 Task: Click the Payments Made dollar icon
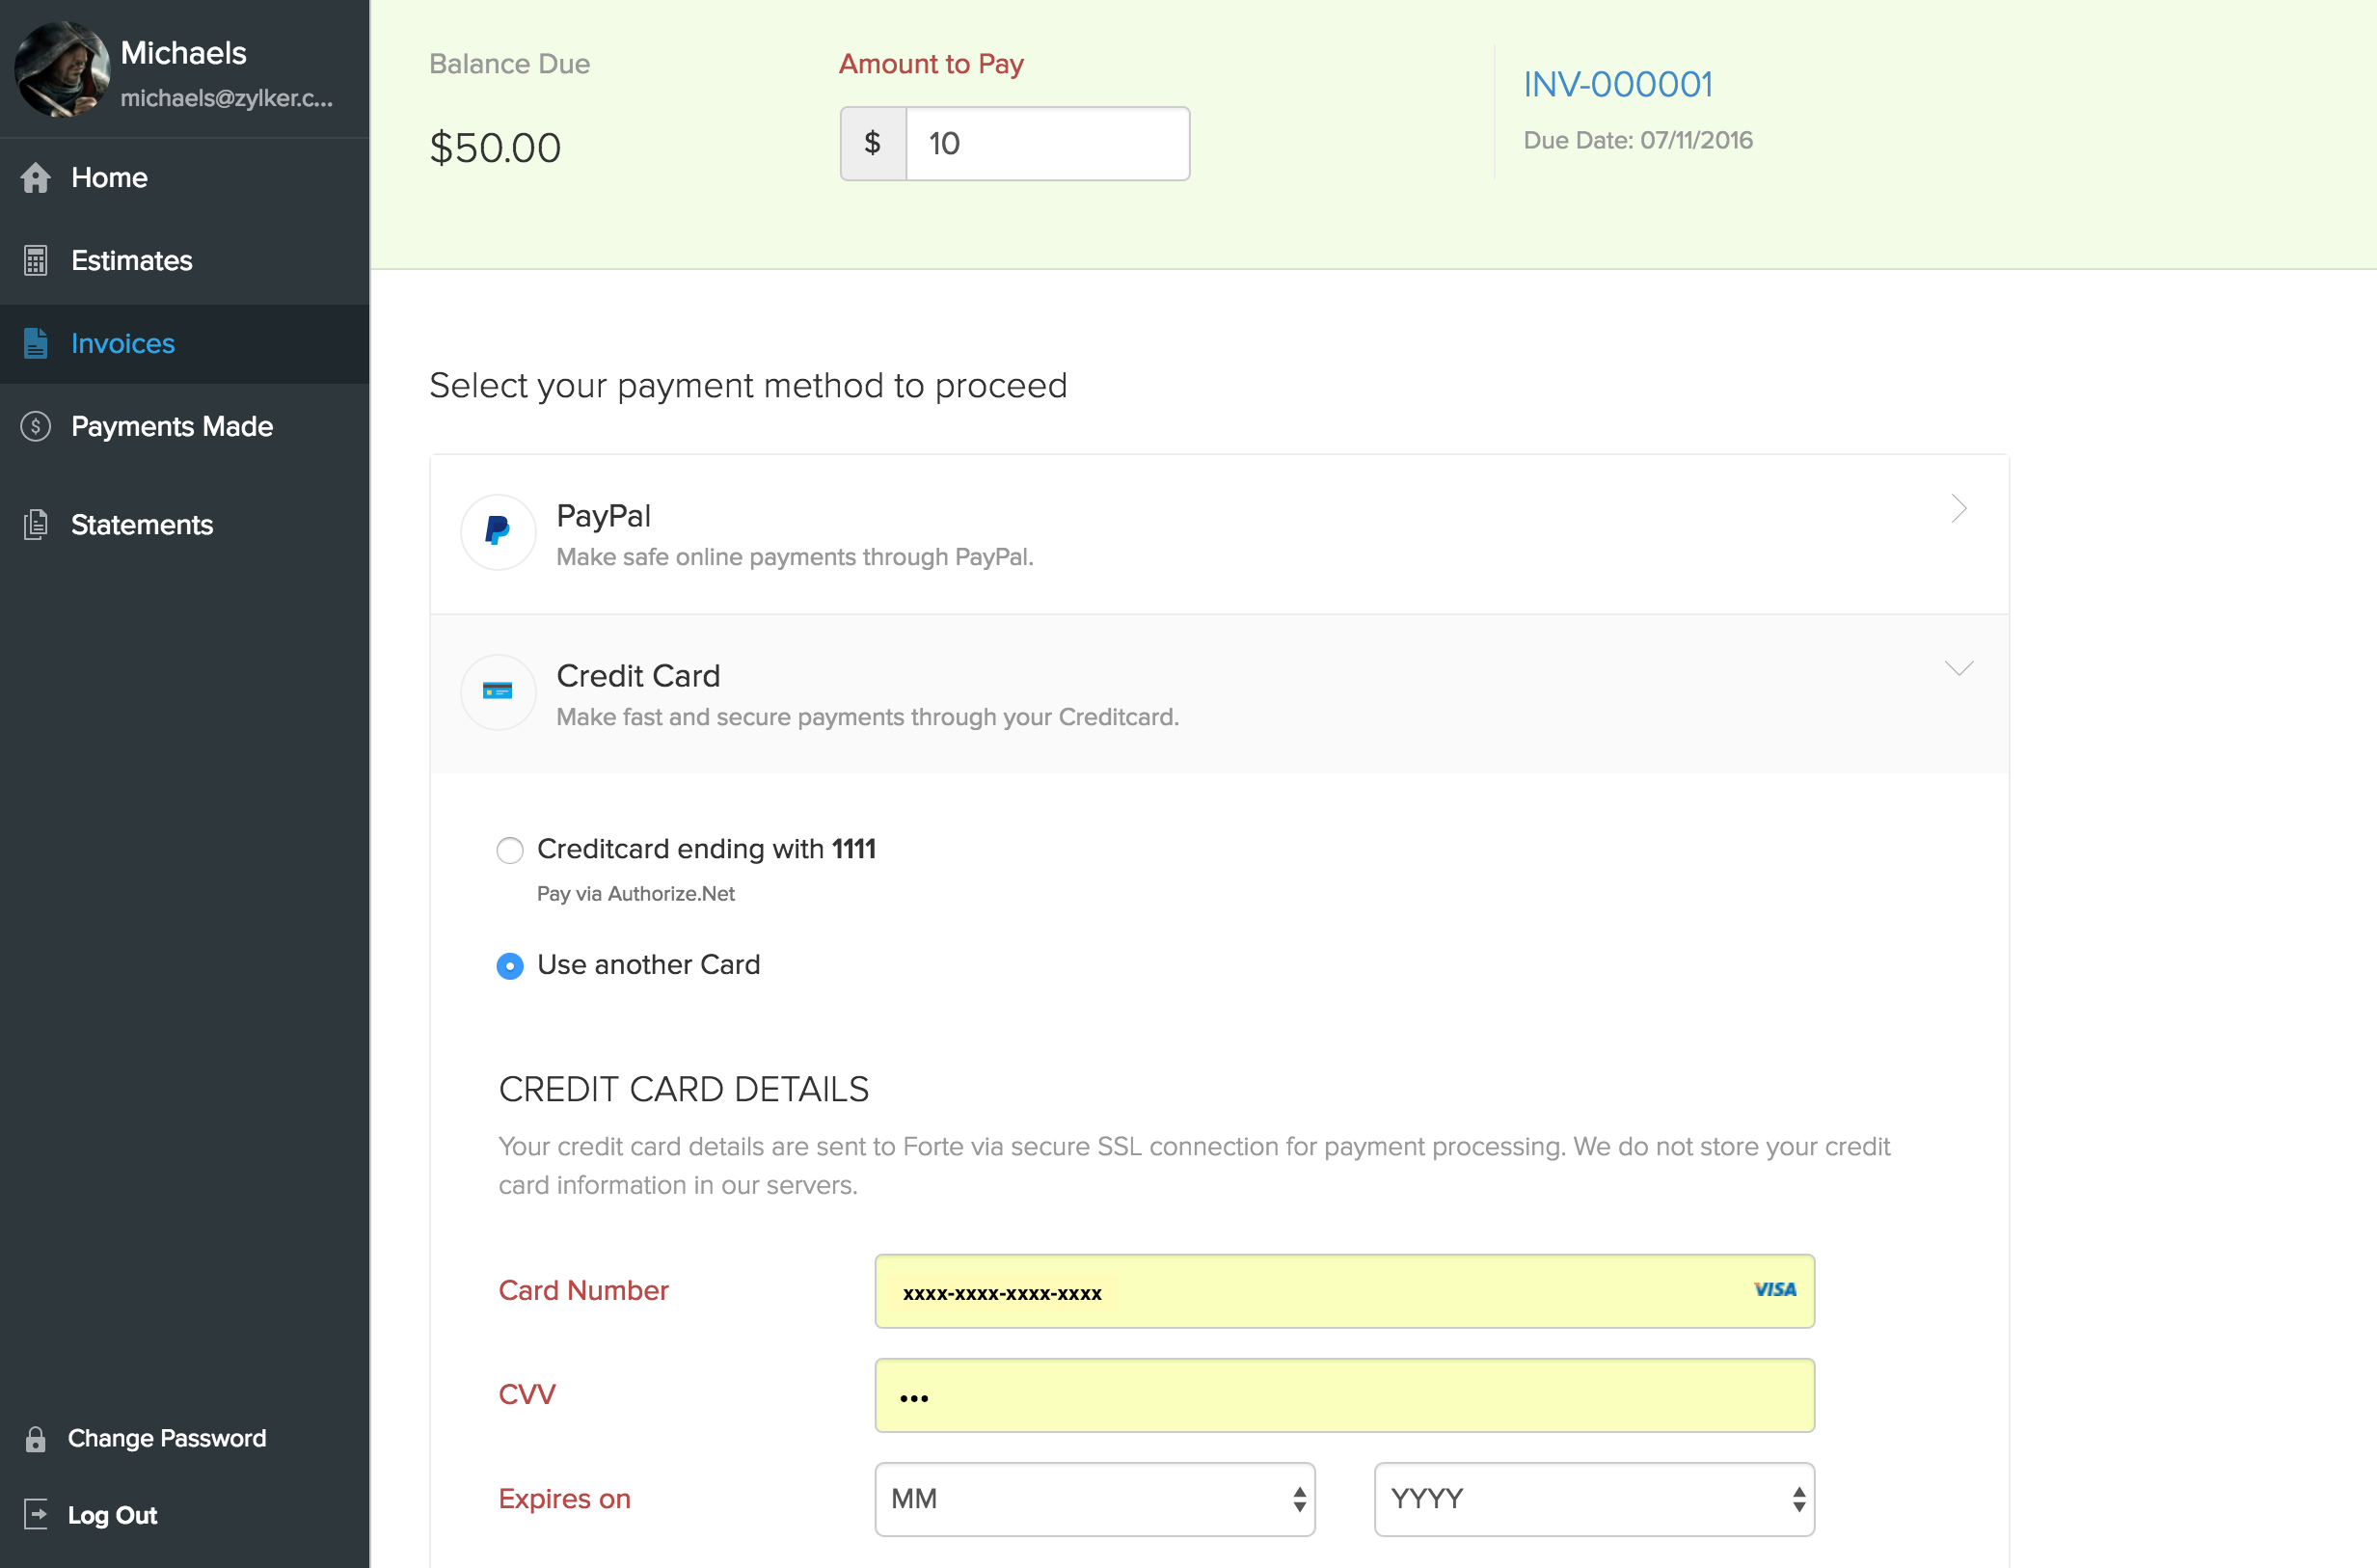tap(36, 427)
